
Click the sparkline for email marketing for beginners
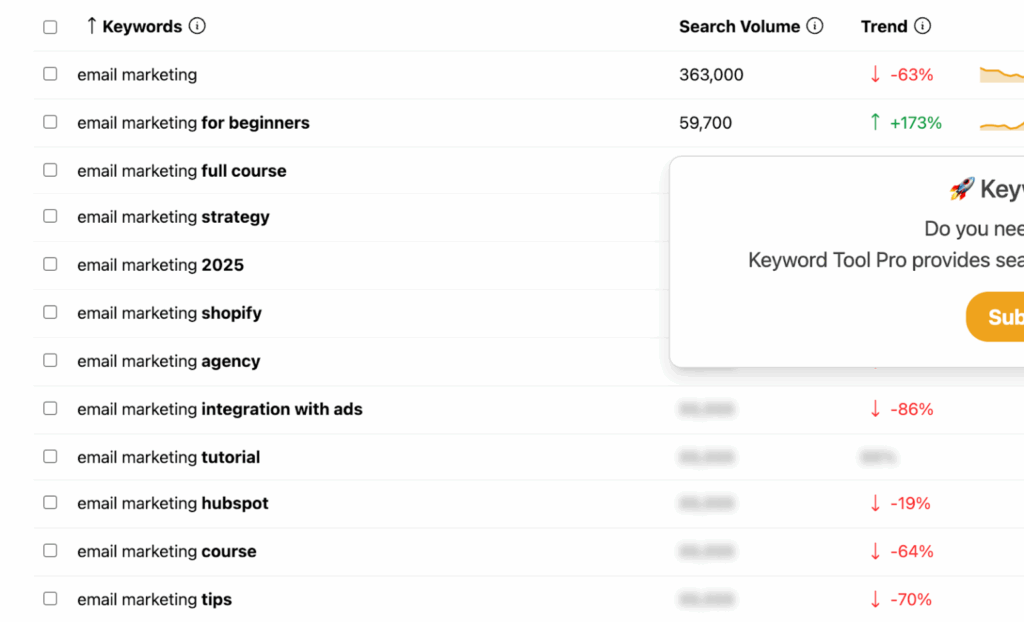(1004, 122)
